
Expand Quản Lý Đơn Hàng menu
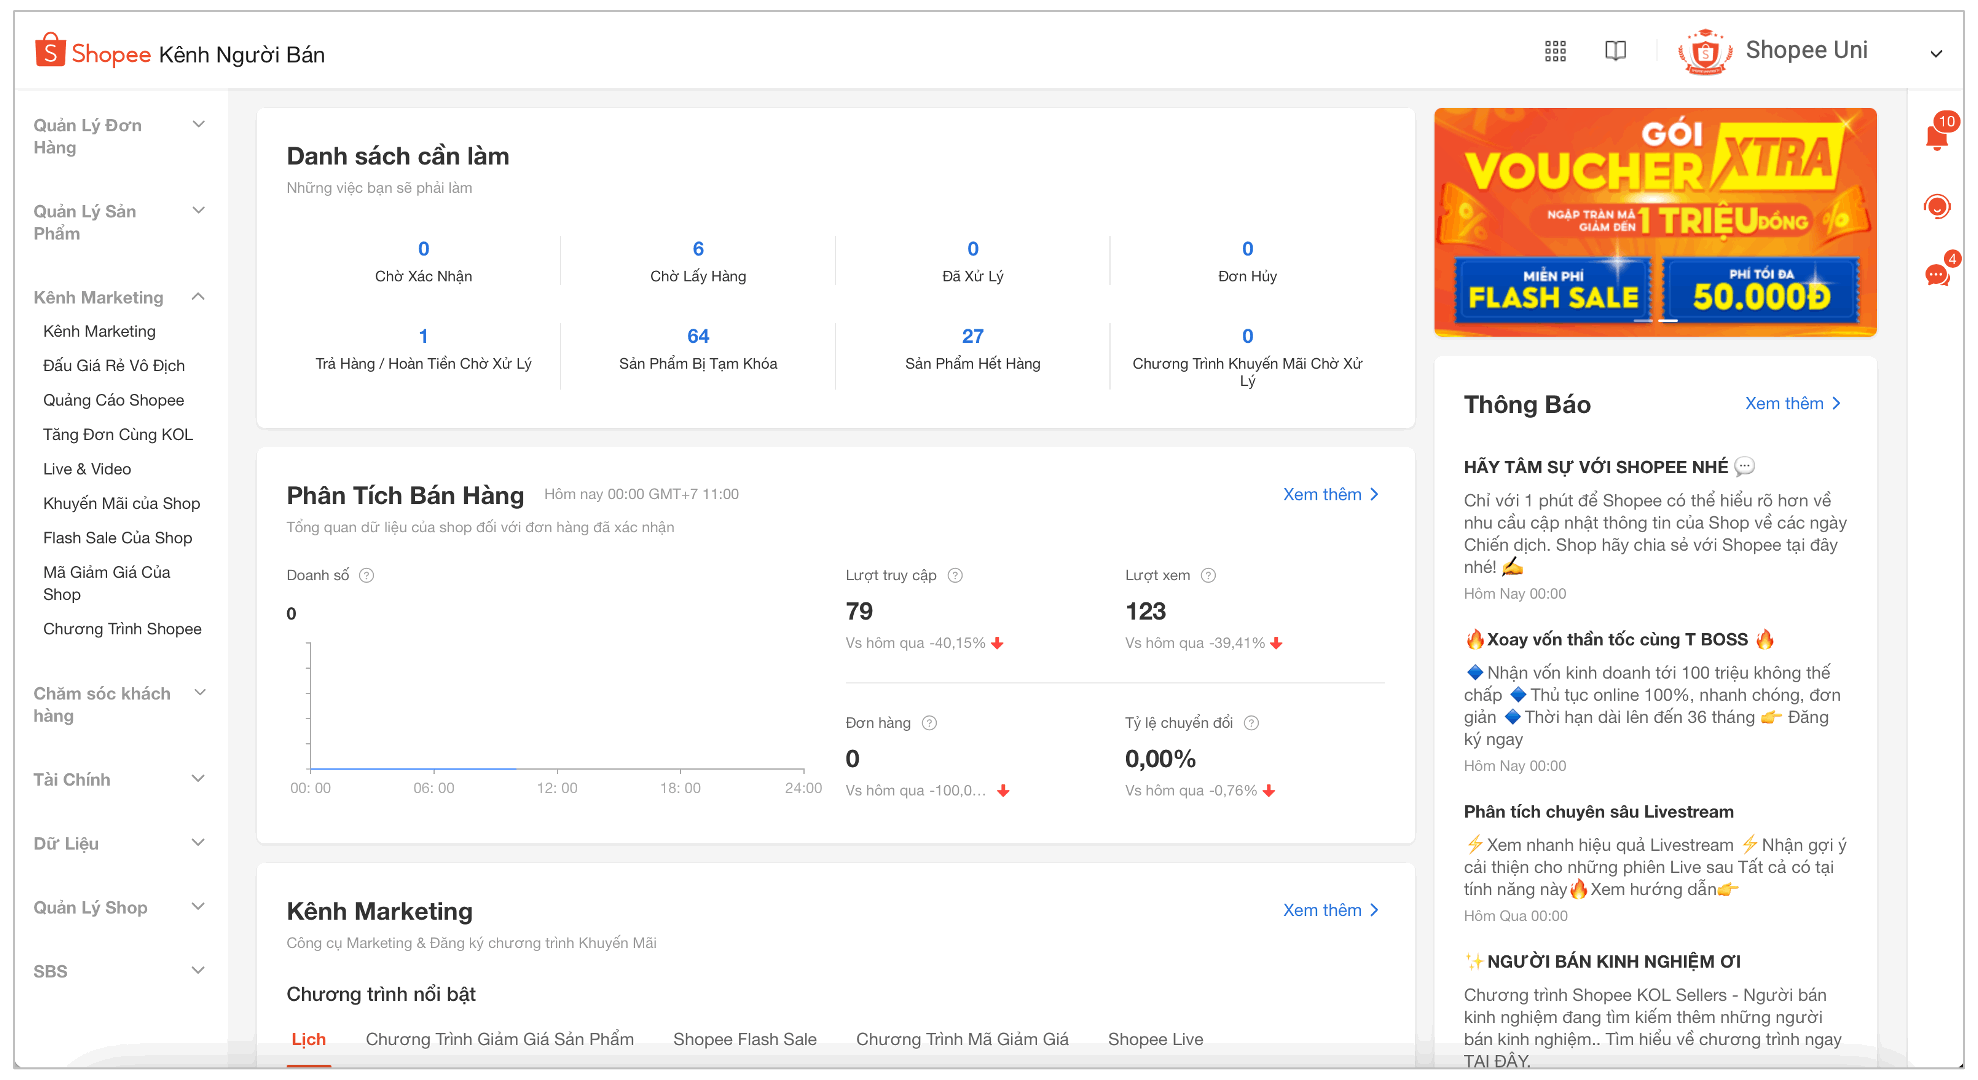(x=198, y=125)
